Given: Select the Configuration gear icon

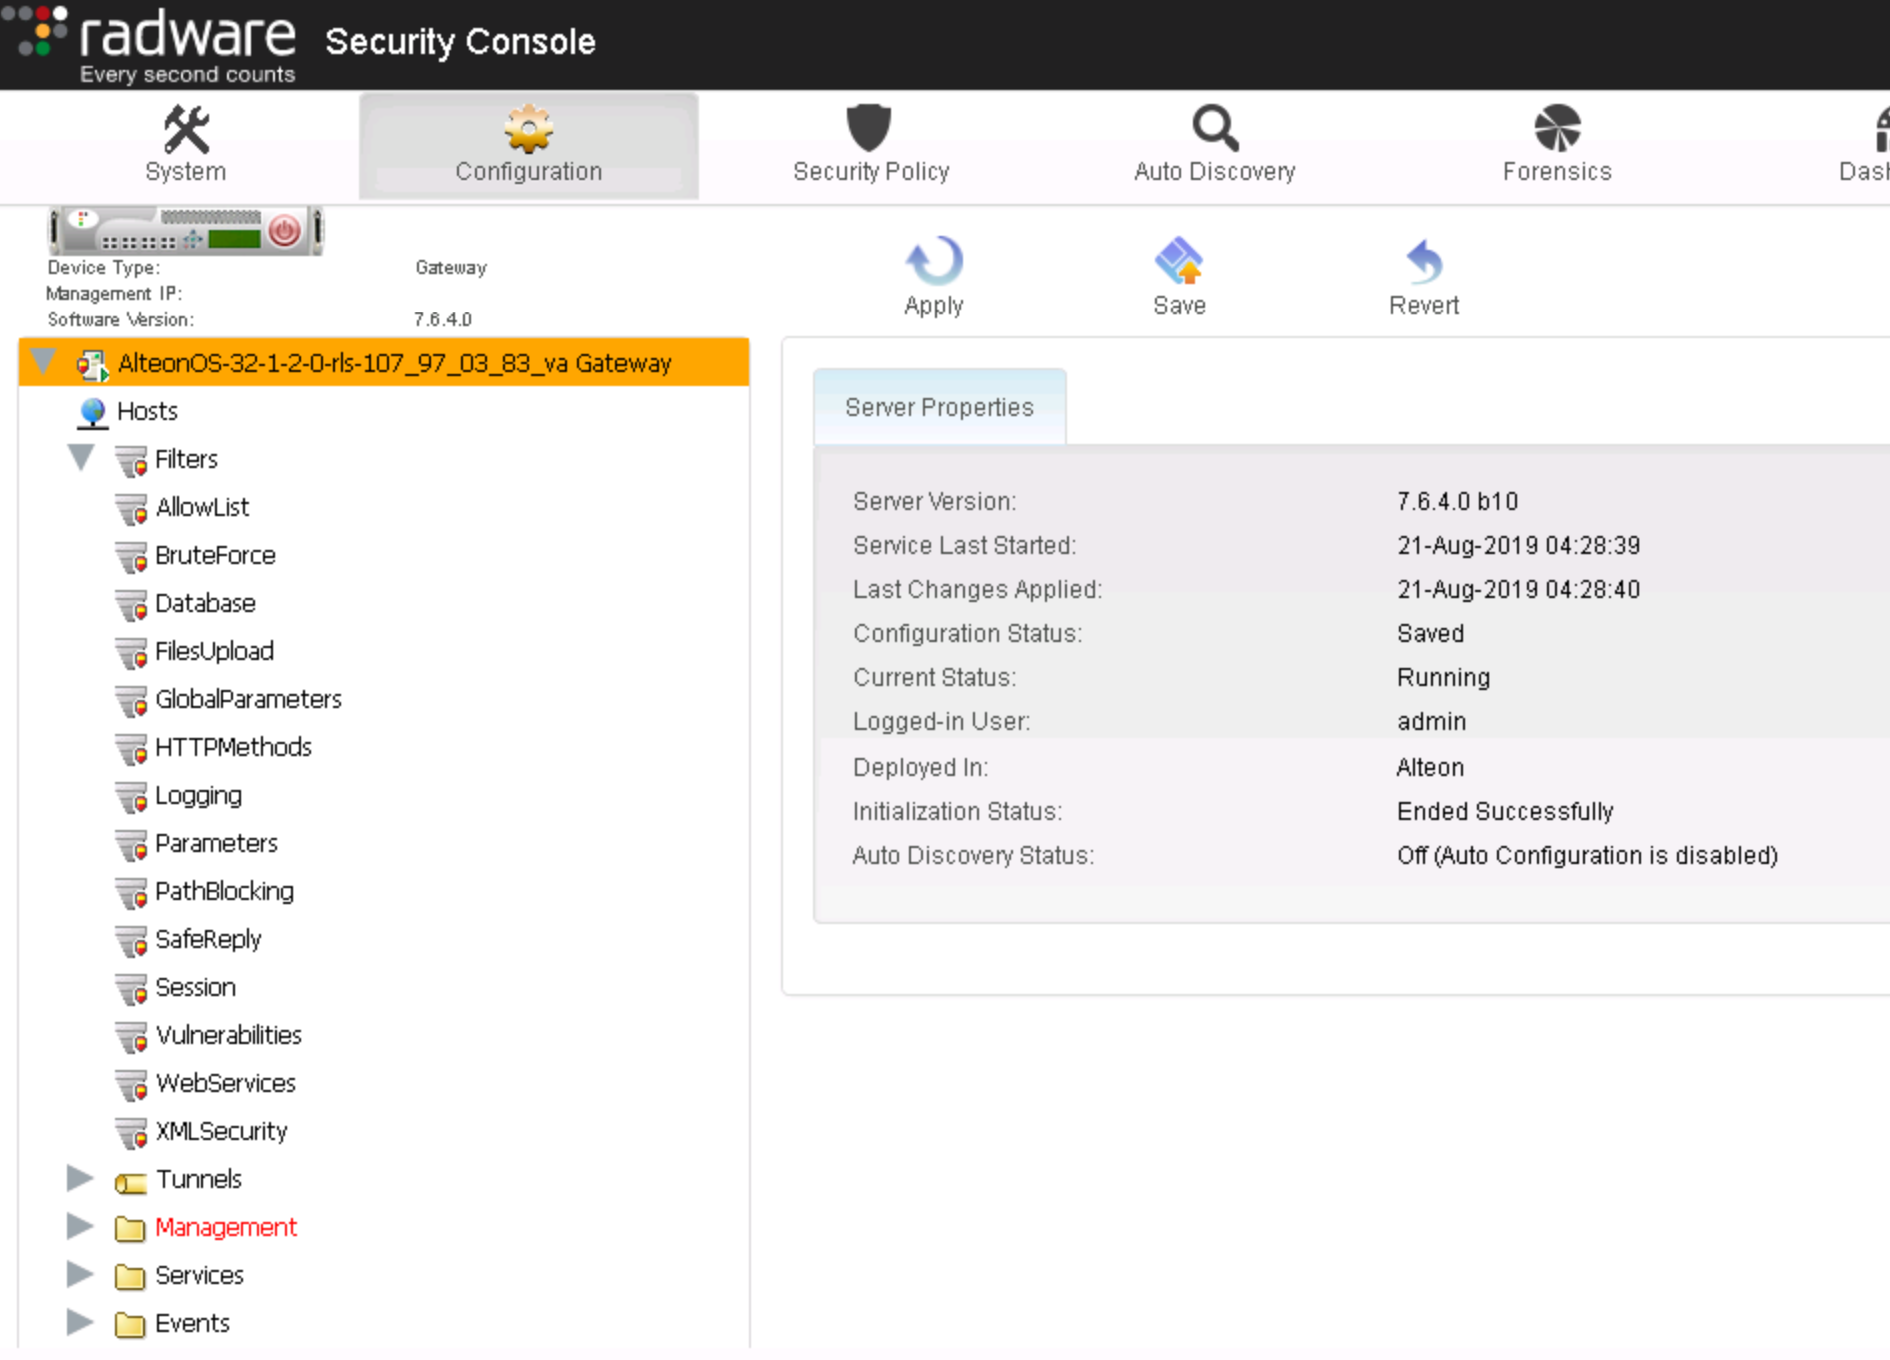Looking at the screenshot, I should coord(528,130).
